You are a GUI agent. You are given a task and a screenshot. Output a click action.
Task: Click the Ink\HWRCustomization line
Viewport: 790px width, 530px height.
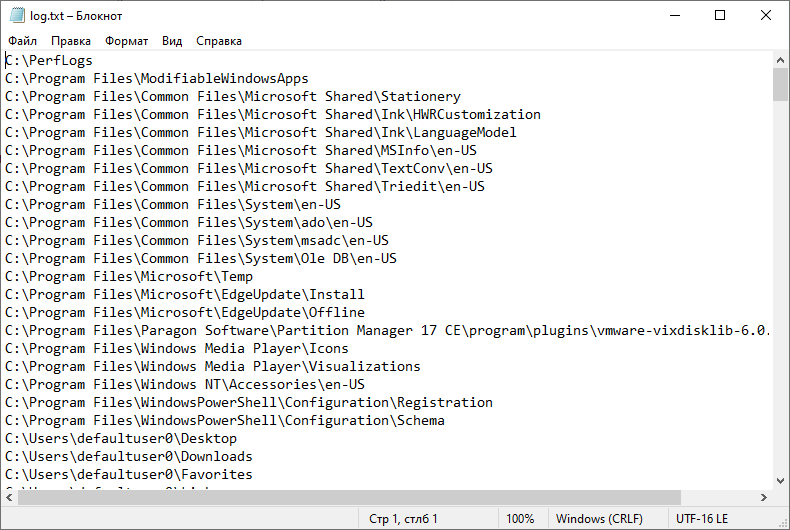click(x=273, y=115)
